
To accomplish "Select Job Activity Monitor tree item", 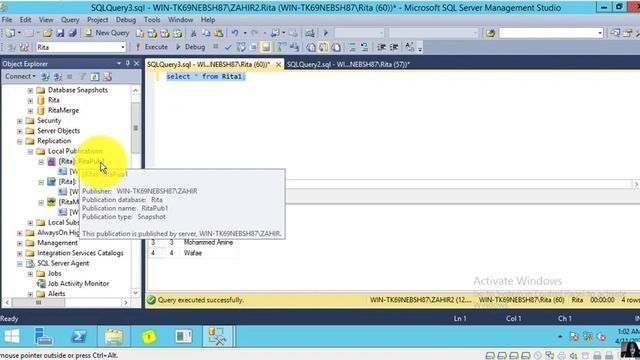I will (78, 283).
